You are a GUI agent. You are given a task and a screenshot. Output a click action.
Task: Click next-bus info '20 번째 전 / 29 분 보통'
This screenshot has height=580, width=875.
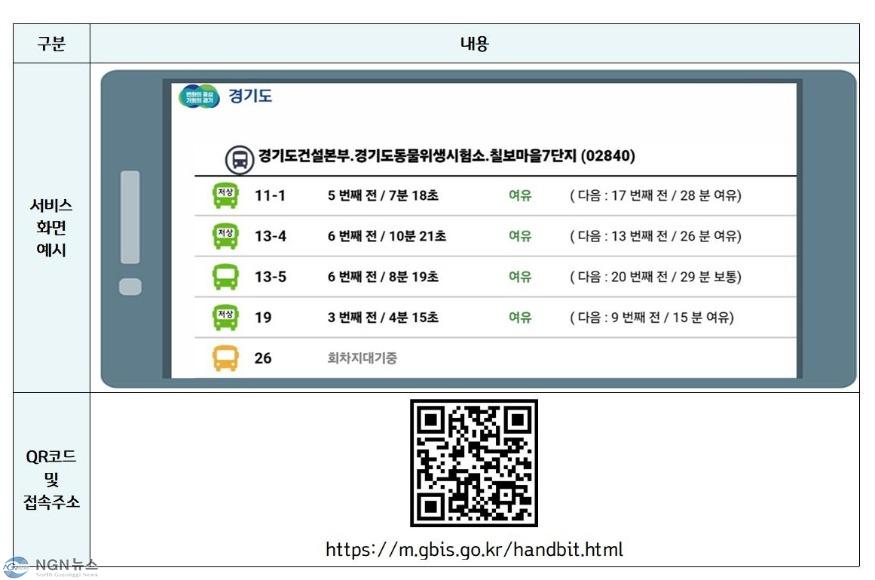656,277
